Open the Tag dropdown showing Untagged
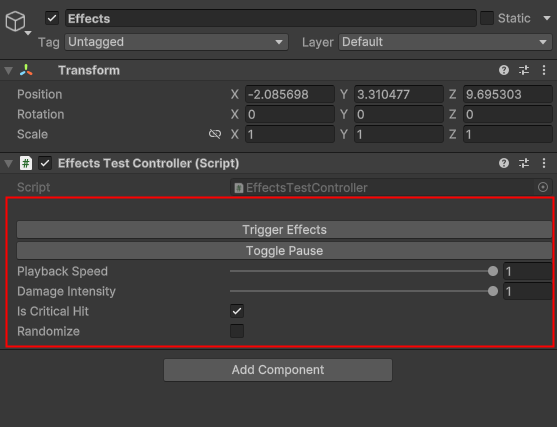The image size is (557, 427). [176, 42]
